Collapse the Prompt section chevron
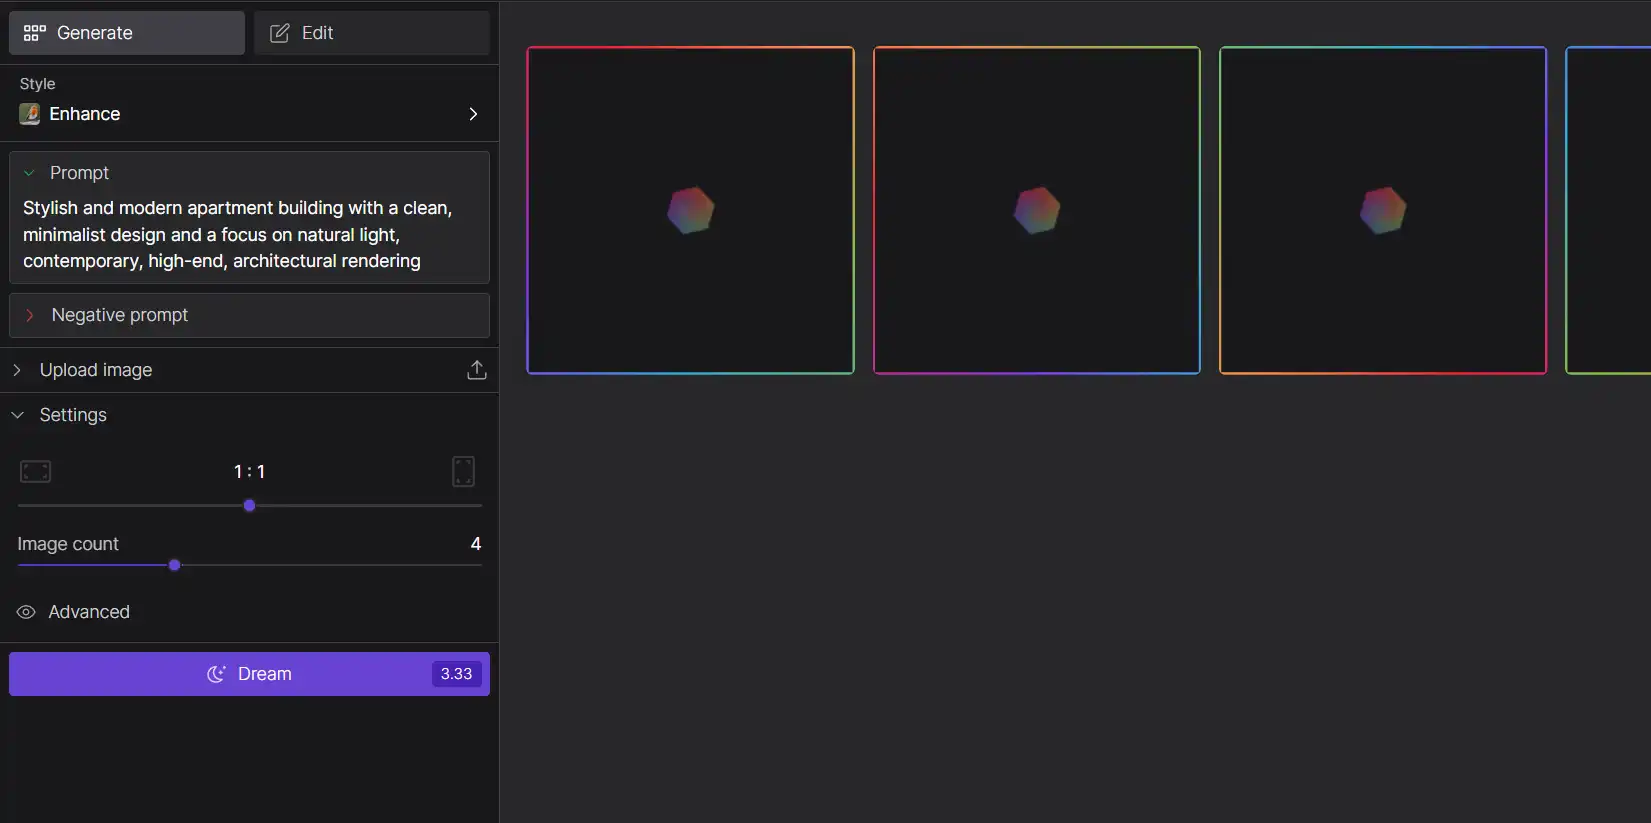This screenshot has height=823, width=1651. click(29, 173)
